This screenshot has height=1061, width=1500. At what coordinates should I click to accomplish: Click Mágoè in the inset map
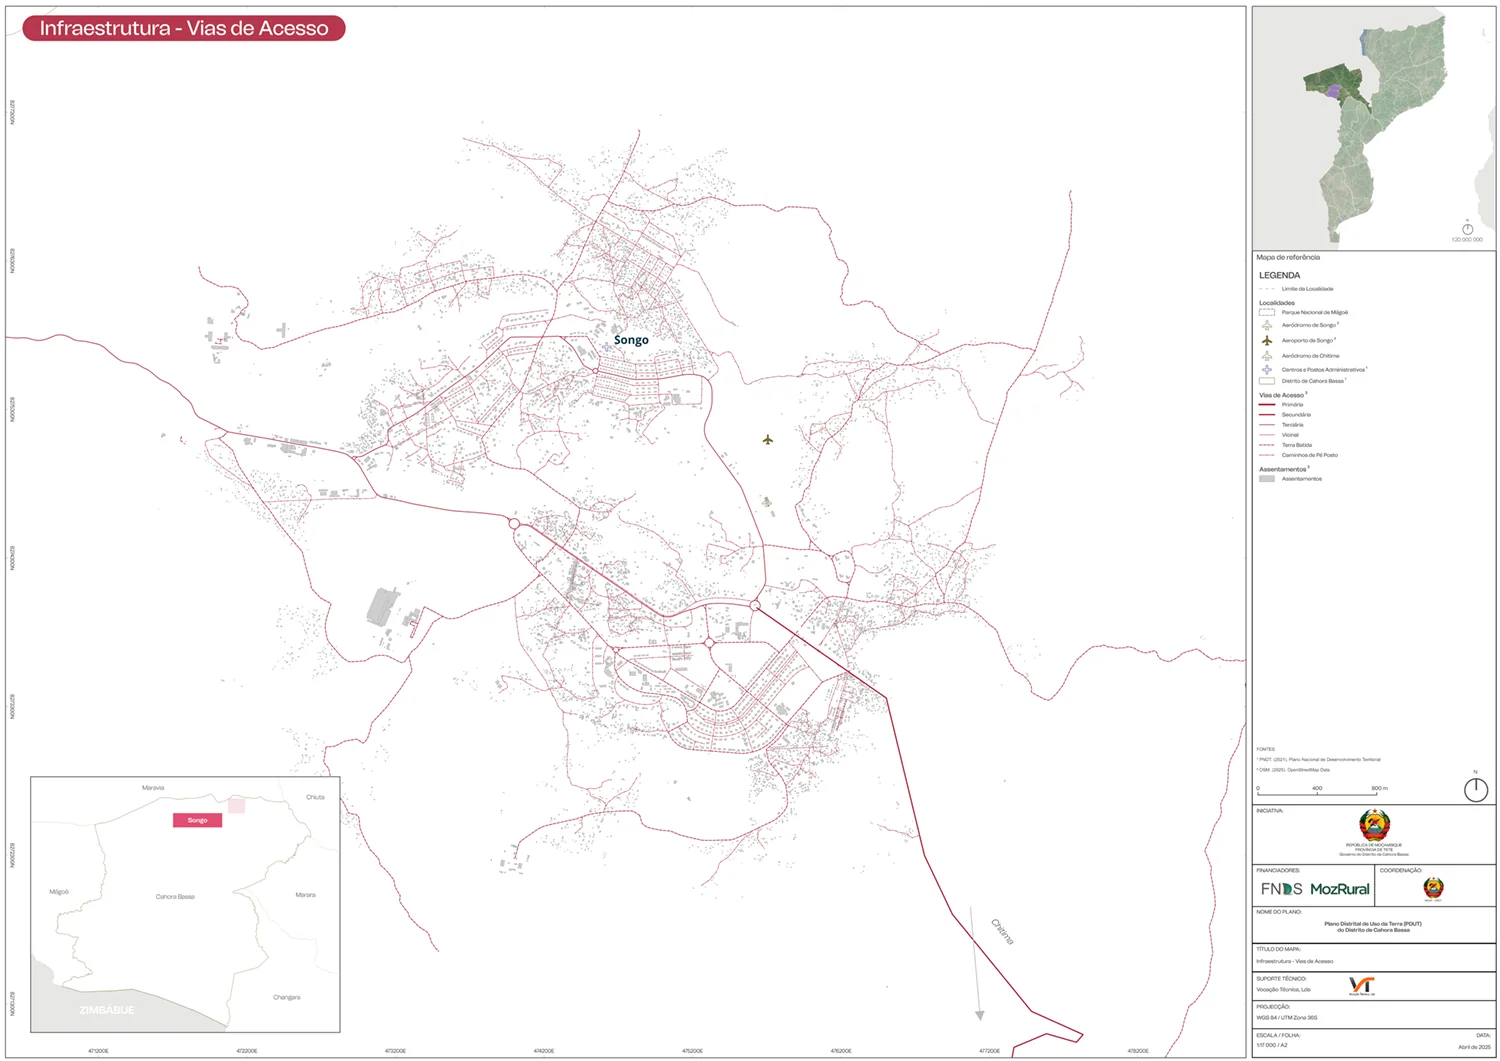tap(59, 892)
